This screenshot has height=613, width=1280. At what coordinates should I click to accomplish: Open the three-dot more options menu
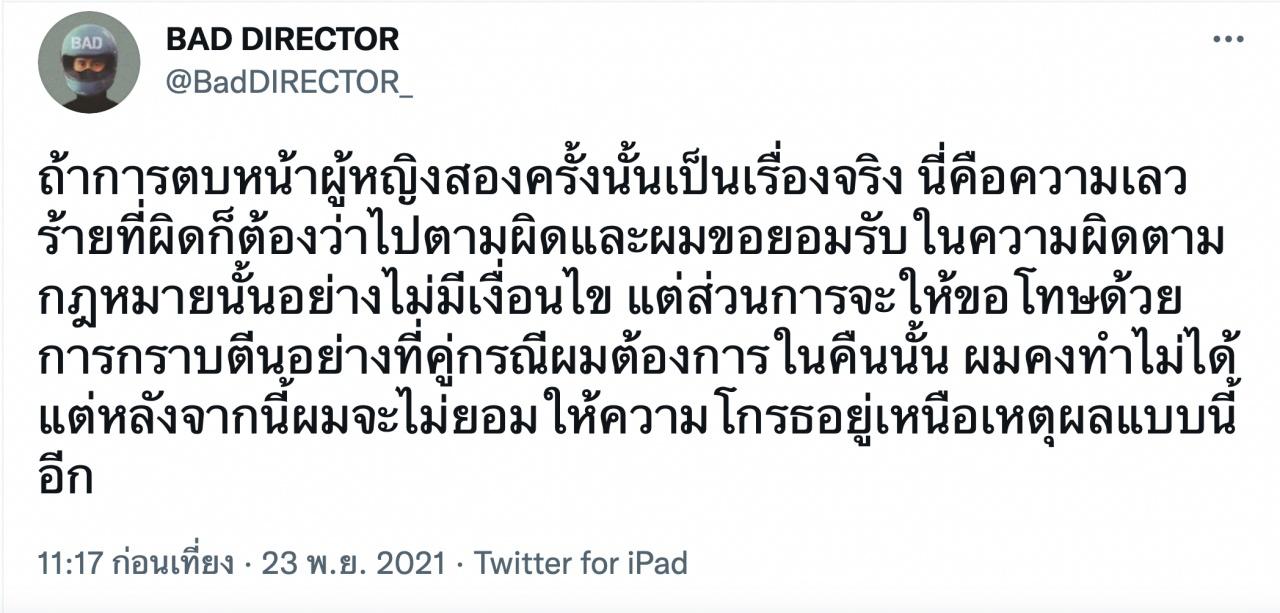(x=1227, y=40)
